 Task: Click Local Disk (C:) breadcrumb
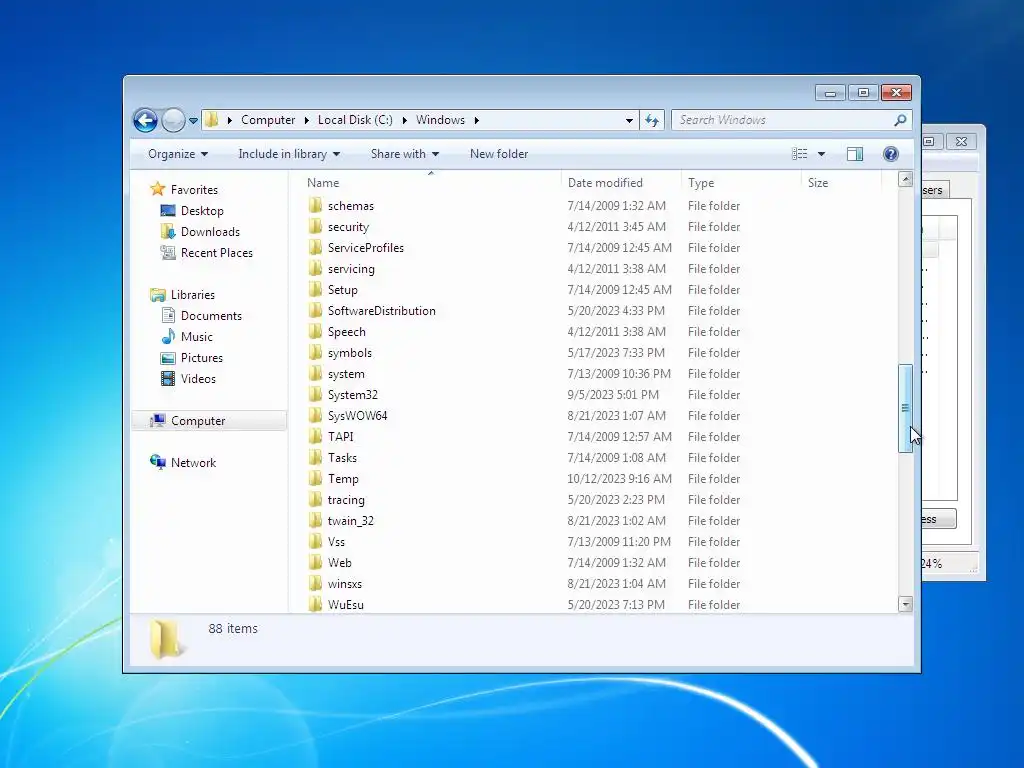click(355, 120)
